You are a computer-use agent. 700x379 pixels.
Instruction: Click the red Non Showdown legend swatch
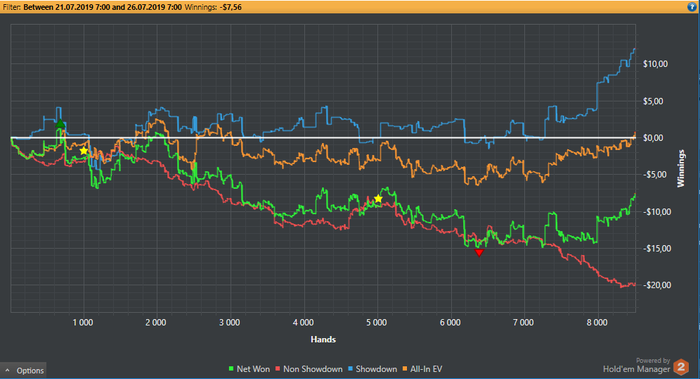[278, 369]
